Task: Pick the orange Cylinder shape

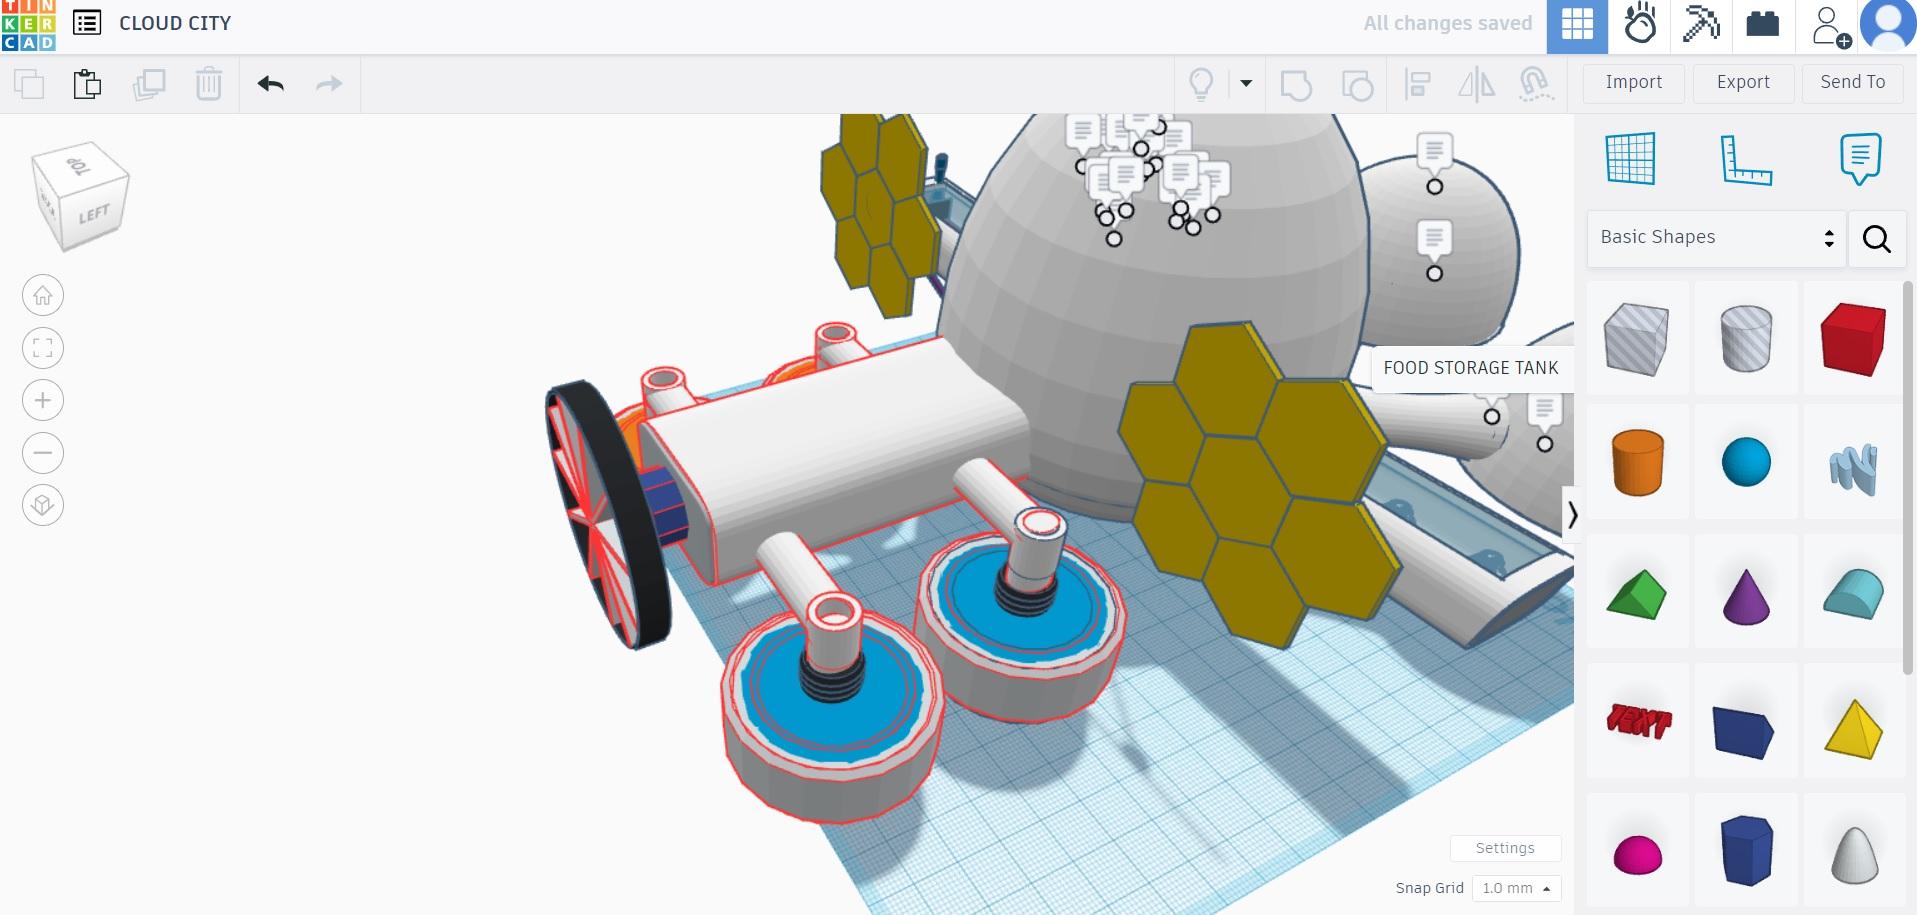Action: click(1637, 463)
